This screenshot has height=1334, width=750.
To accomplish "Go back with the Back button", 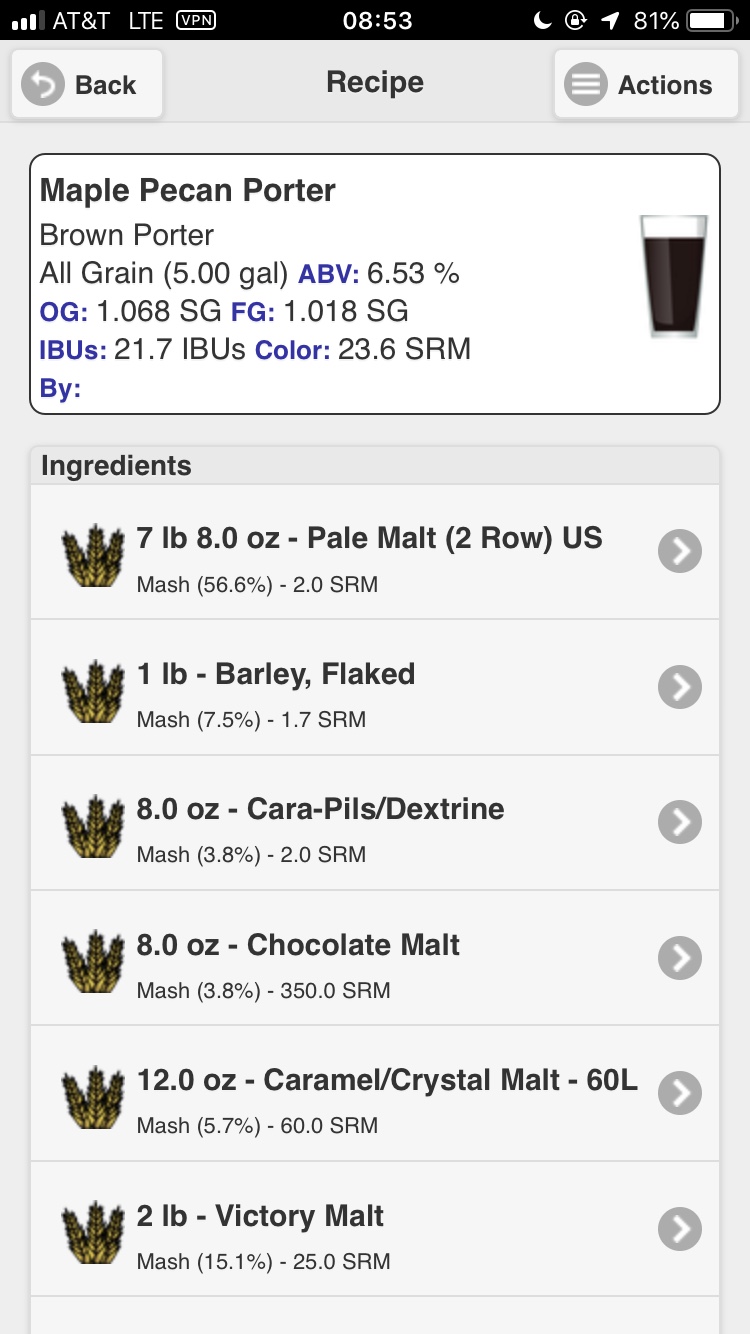I will click(x=86, y=84).
